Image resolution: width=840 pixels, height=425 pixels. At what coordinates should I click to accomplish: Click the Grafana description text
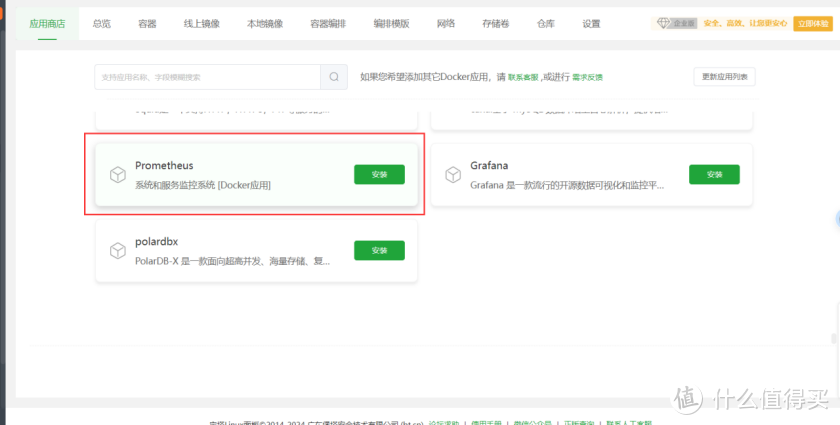tap(567, 186)
